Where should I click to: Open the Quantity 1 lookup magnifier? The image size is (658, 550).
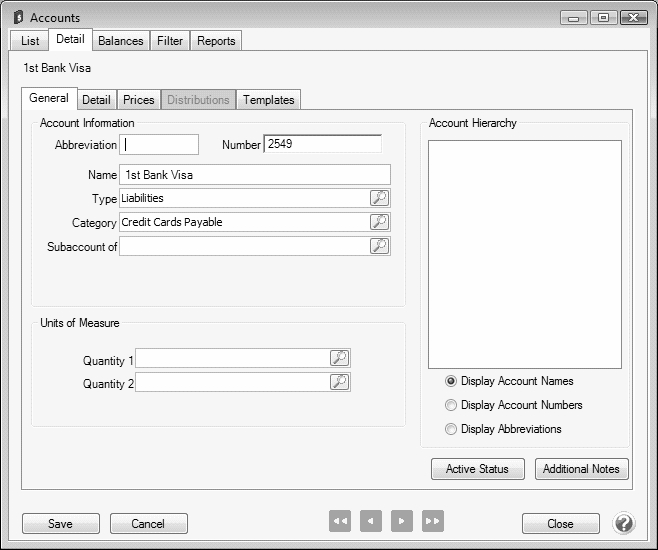(x=339, y=358)
